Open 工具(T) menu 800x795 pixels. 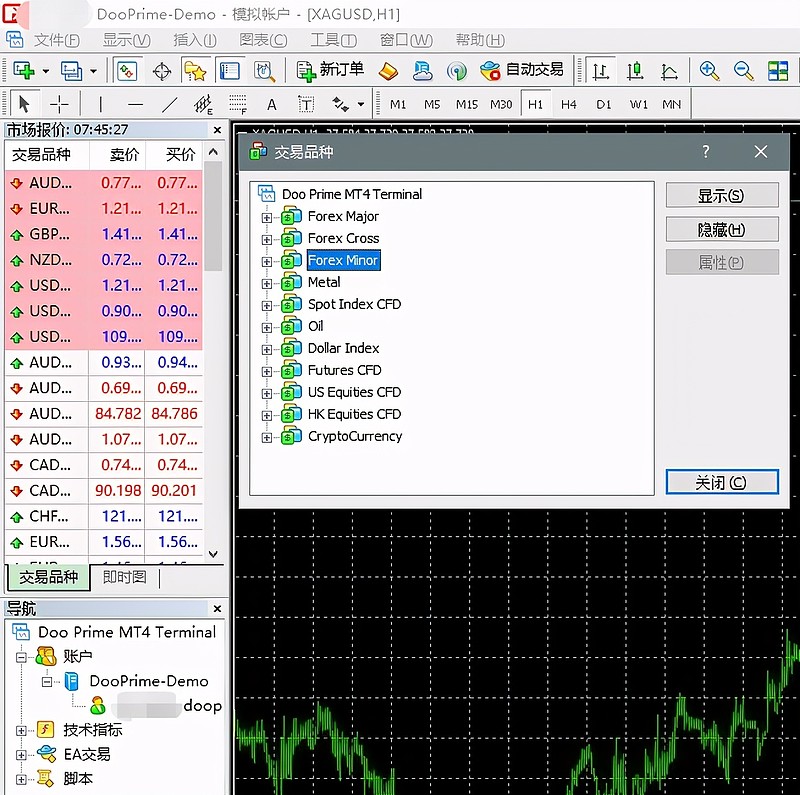click(333, 40)
